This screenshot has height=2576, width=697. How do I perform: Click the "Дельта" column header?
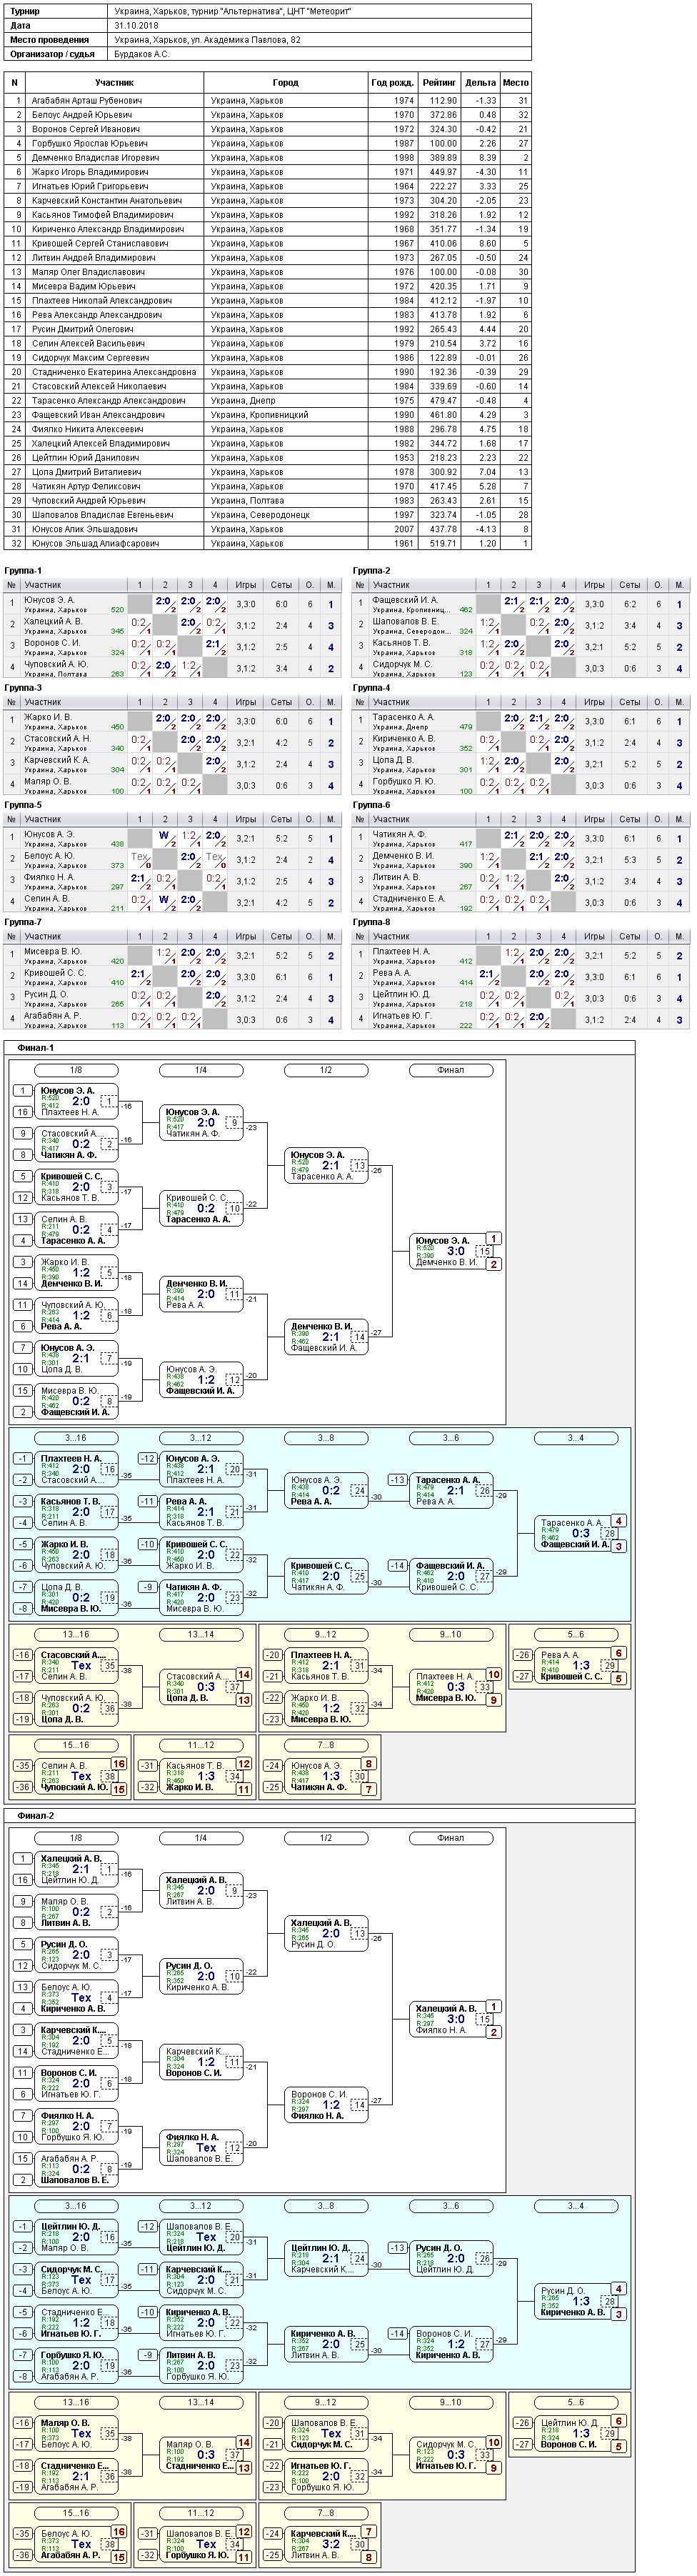[x=480, y=83]
